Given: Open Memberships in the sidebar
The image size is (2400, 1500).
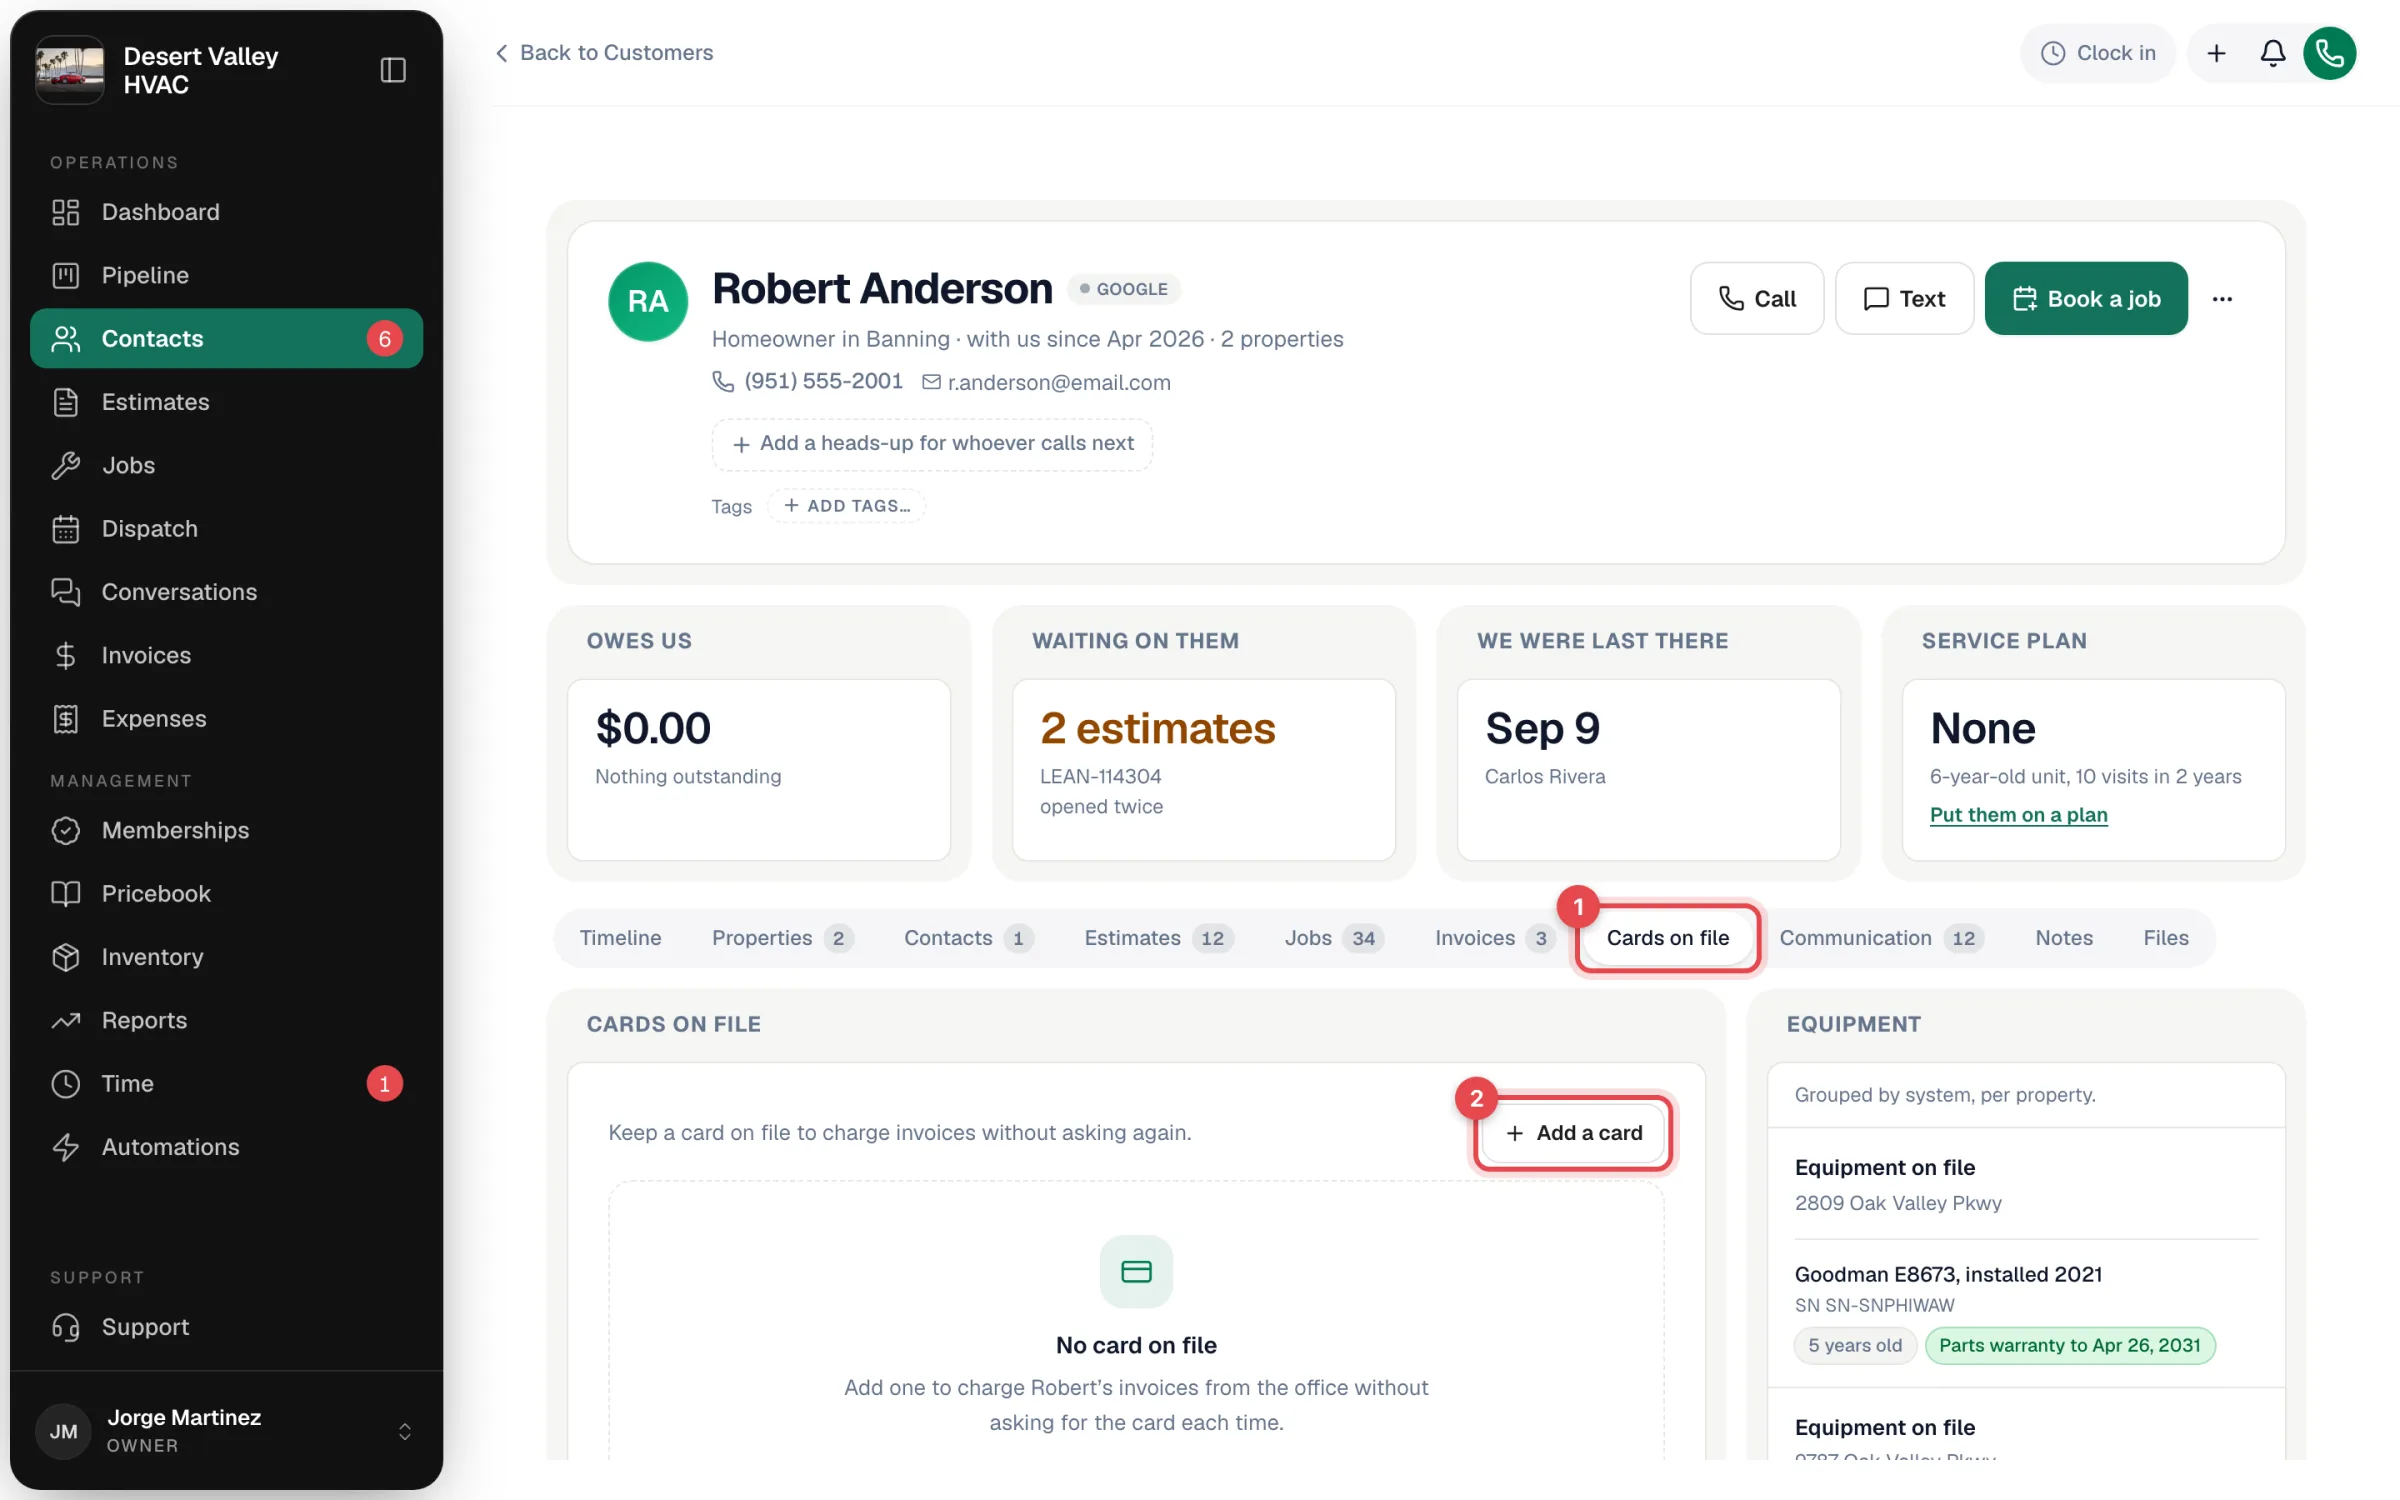Looking at the screenshot, I should coord(226,830).
